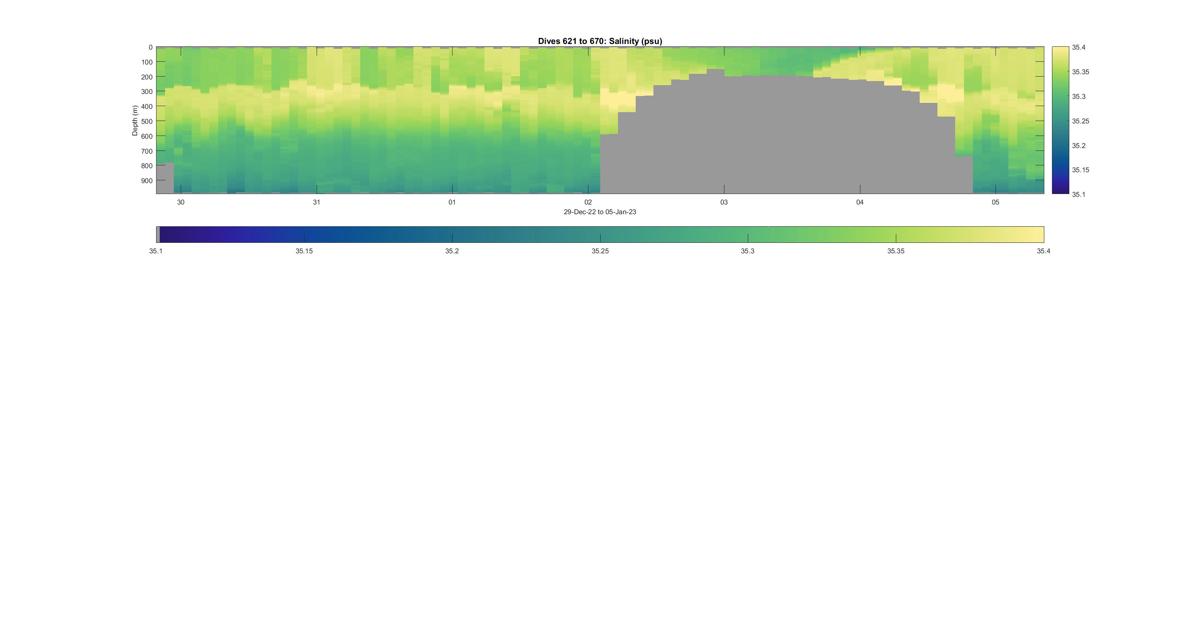The height and width of the screenshot is (622, 1200).
Task: Click the vertical salinity colorbar
Action: pyautogui.click(x=1060, y=120)
